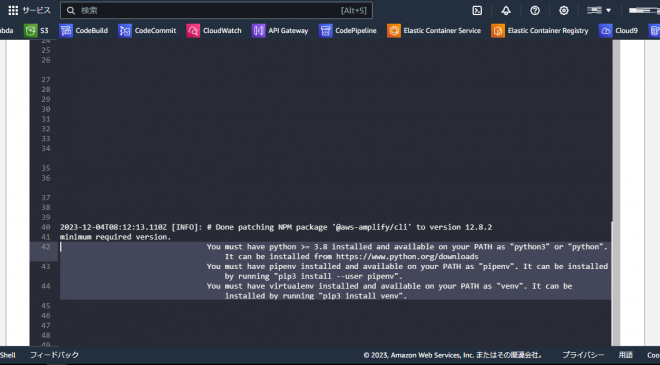The height and width of the screenshot is (365, 660).
Task: Click the log viewer vertical scrollbar
Action: [616, 193]
